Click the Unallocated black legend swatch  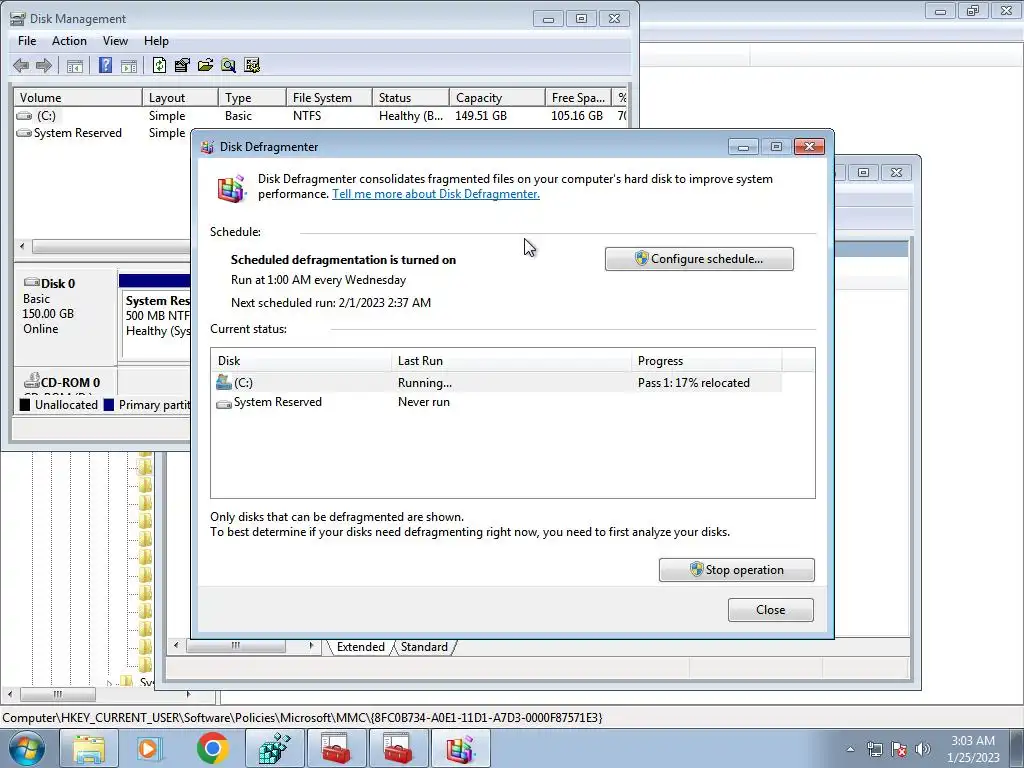tap(25, 405)
